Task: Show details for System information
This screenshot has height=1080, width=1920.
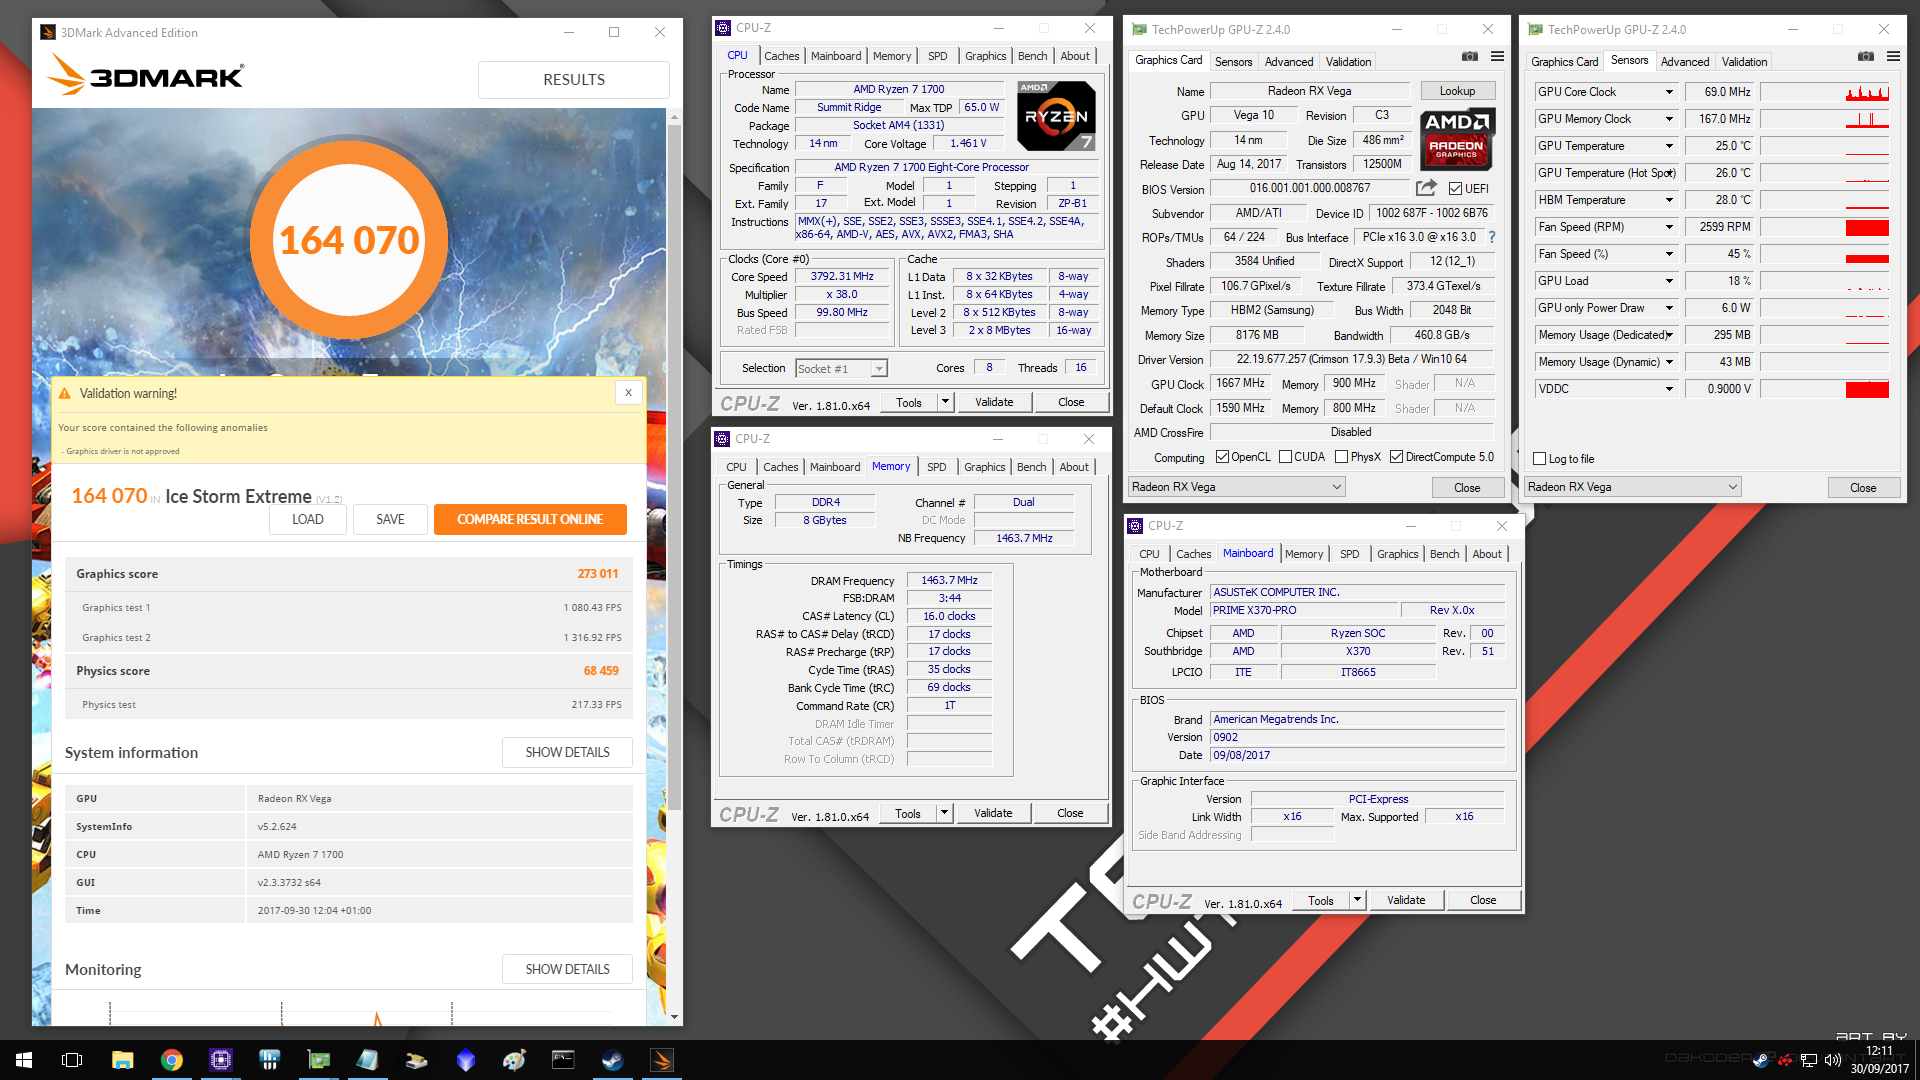Action: pos(567,753)
